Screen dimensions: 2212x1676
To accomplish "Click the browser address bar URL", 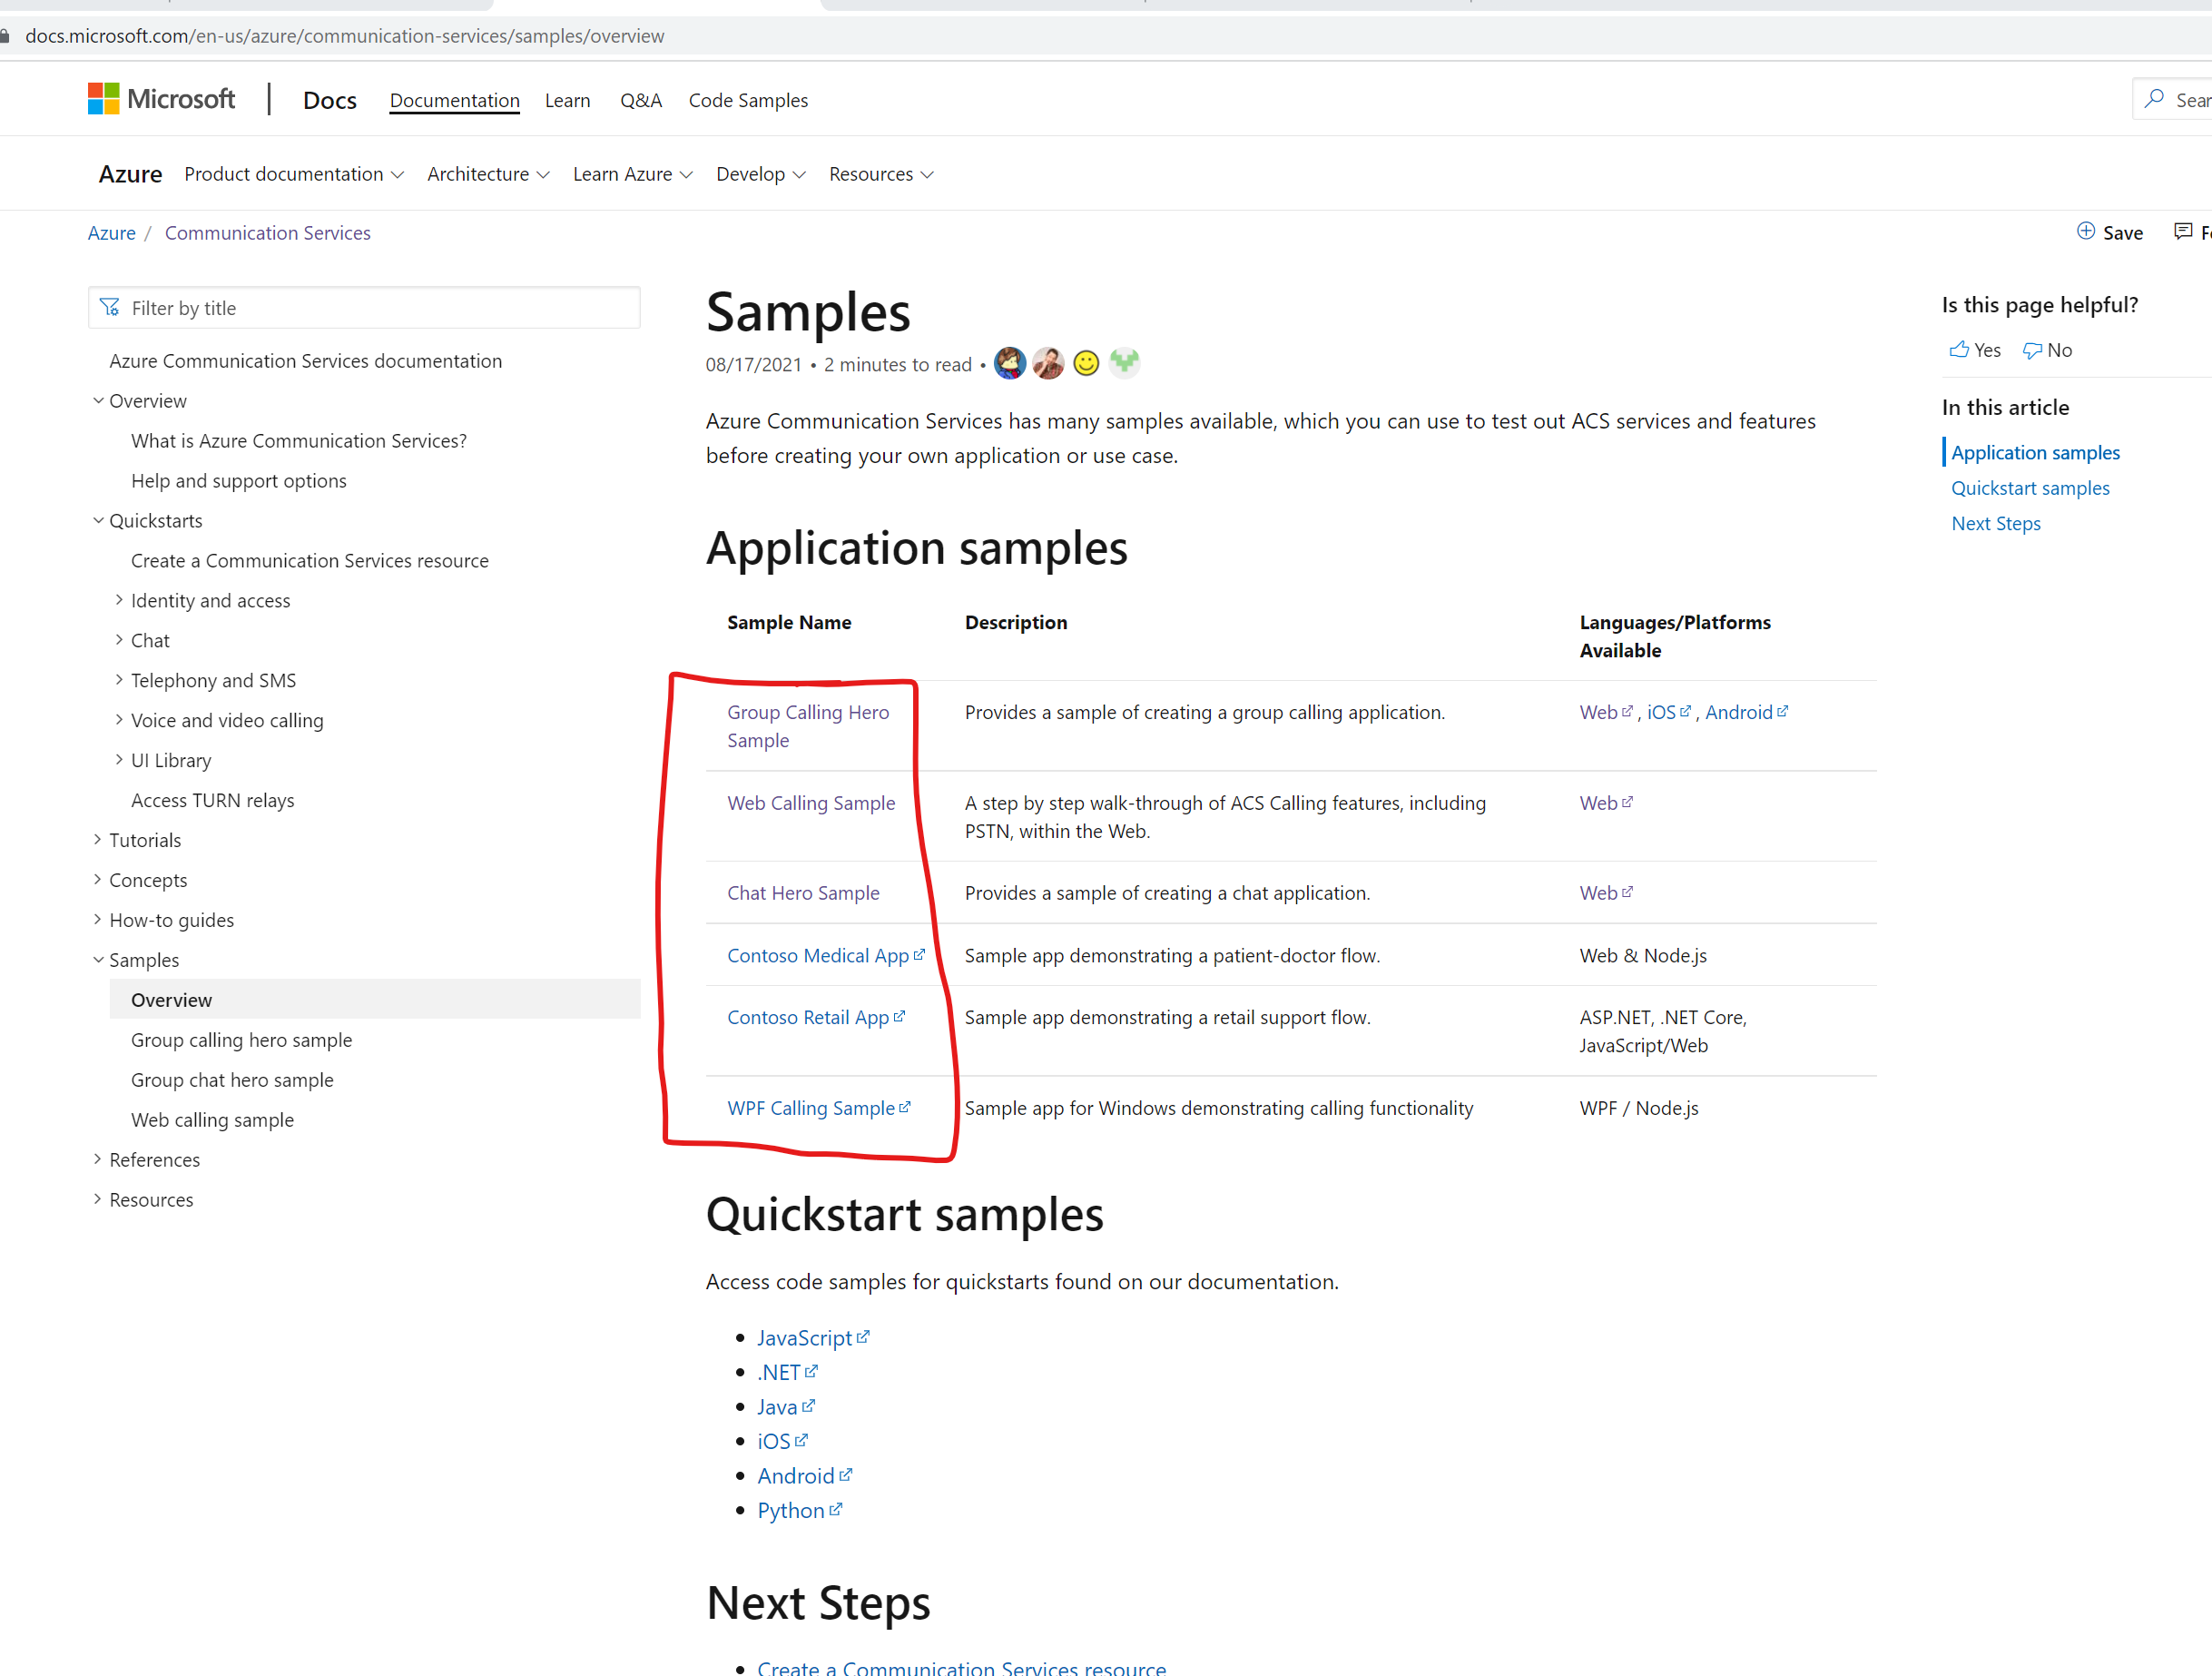I will coord(344,36).
